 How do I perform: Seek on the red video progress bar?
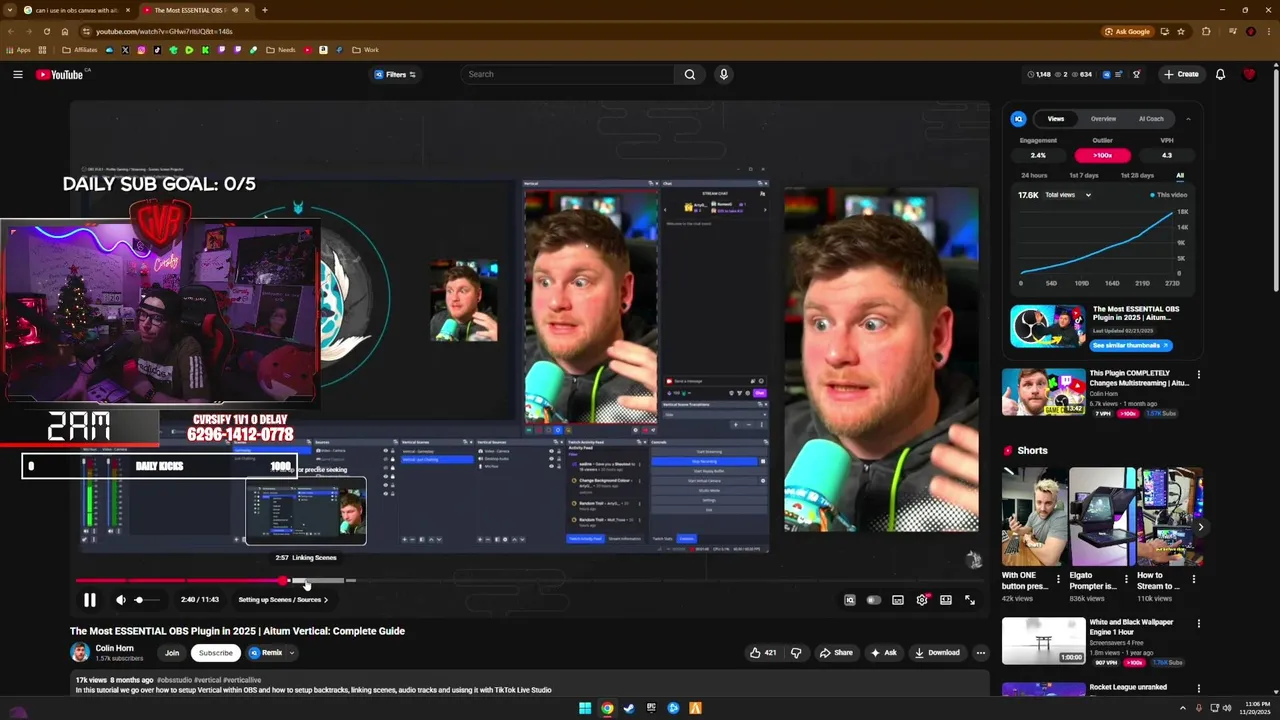pyautogui.click(x=180, y=580)
